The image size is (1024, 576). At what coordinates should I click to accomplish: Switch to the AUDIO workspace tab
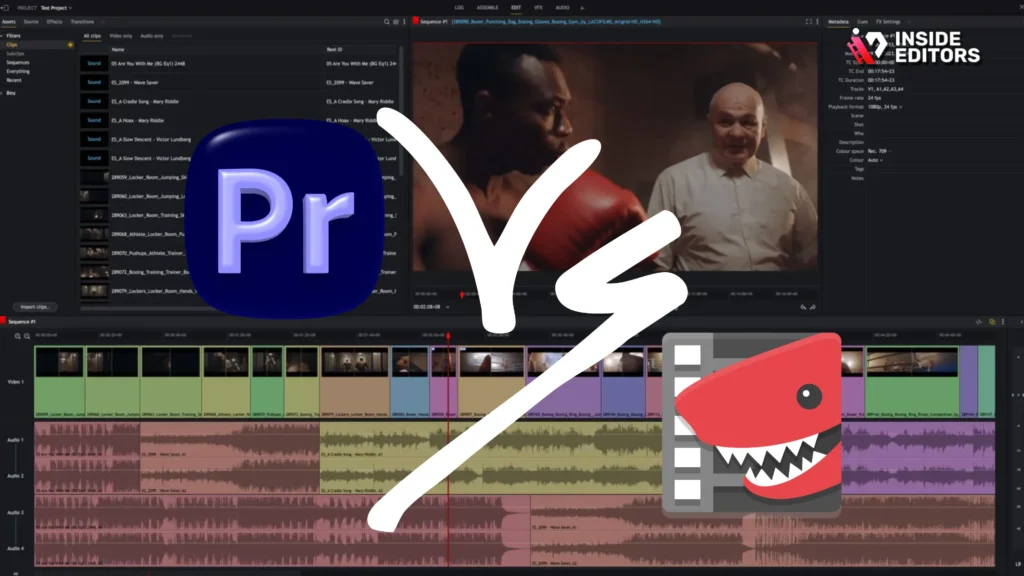[562, 8]
